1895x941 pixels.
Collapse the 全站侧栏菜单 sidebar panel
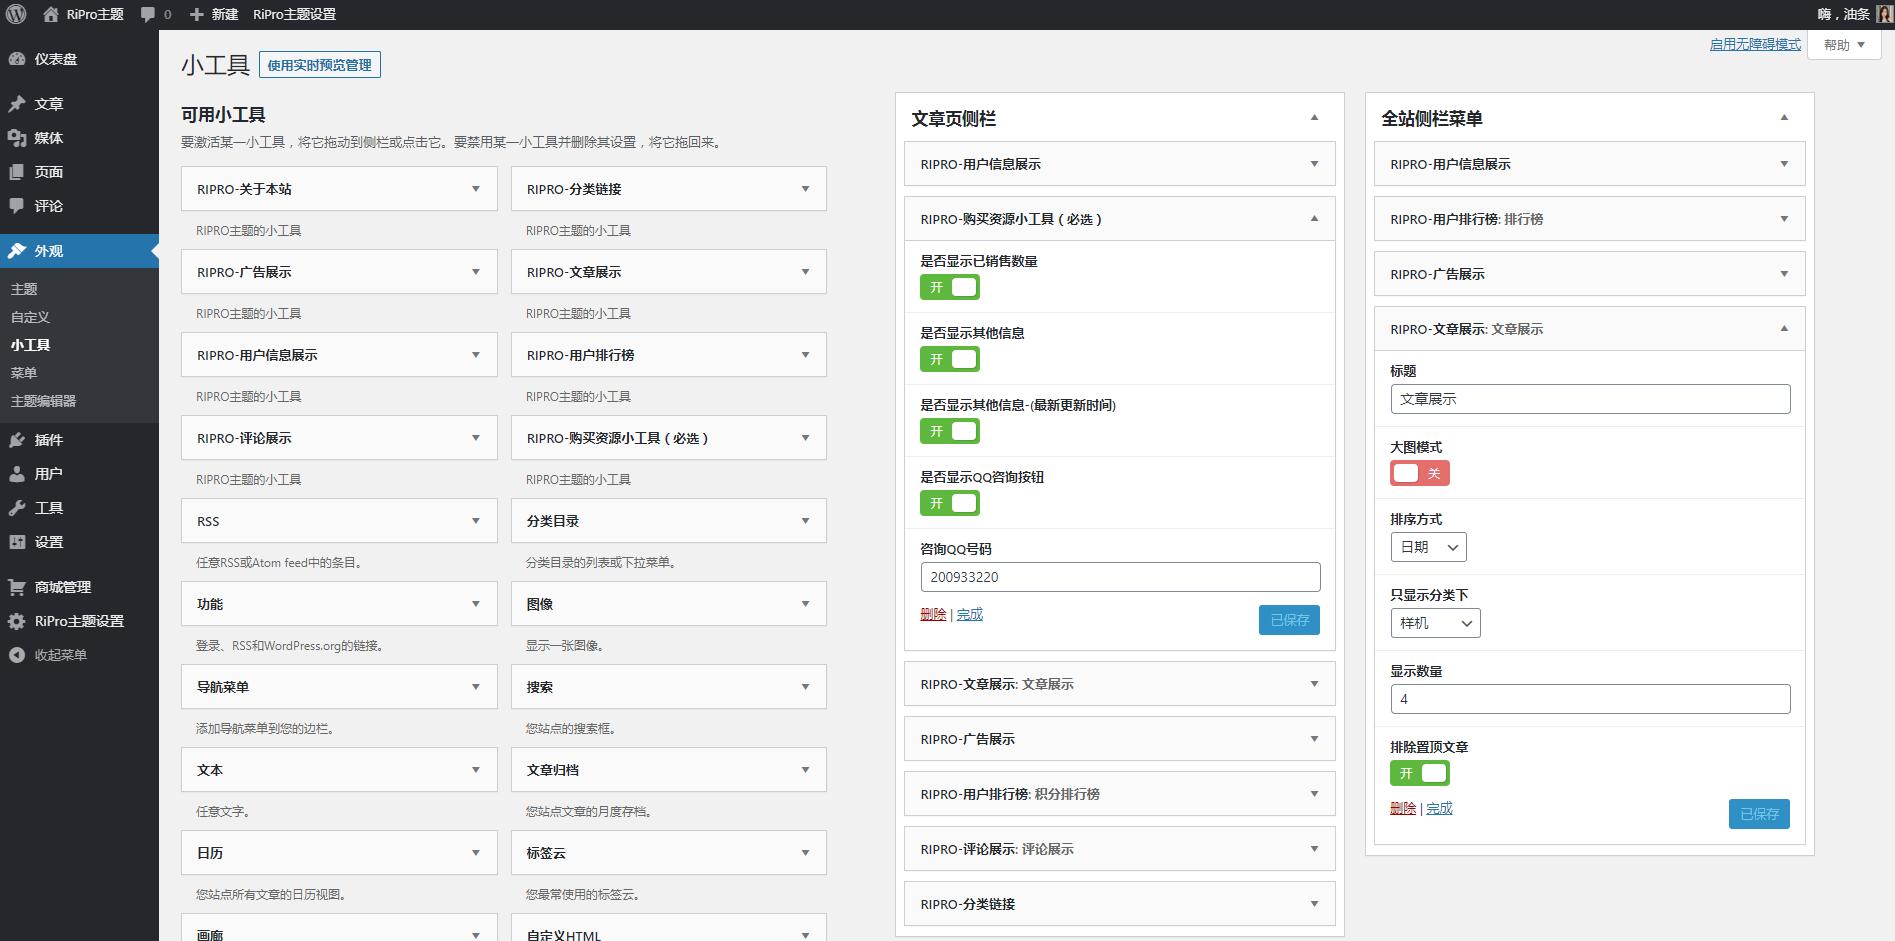tap(1784, 118)
